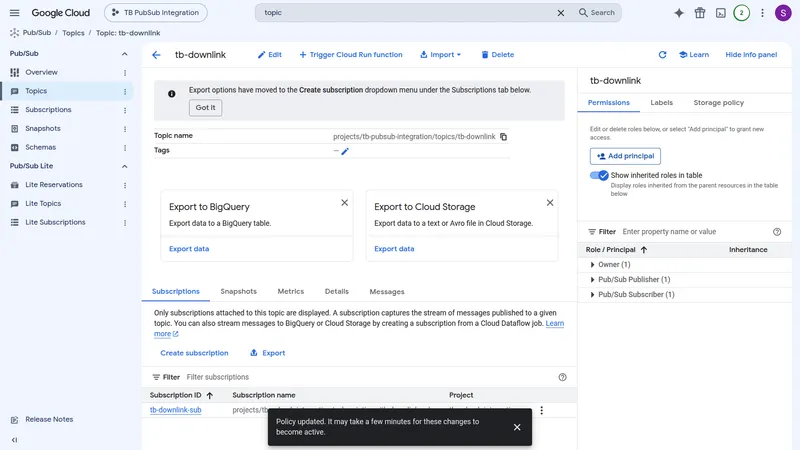The height and width of the screenshot is (450, 800).
Task: Open the Labels tab in info panel
Action: point(661,103)
